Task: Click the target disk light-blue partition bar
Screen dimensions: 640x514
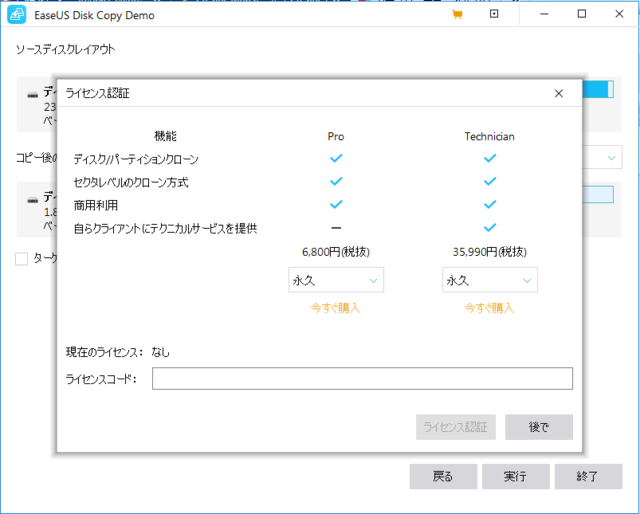Action: tap(598, 195)
